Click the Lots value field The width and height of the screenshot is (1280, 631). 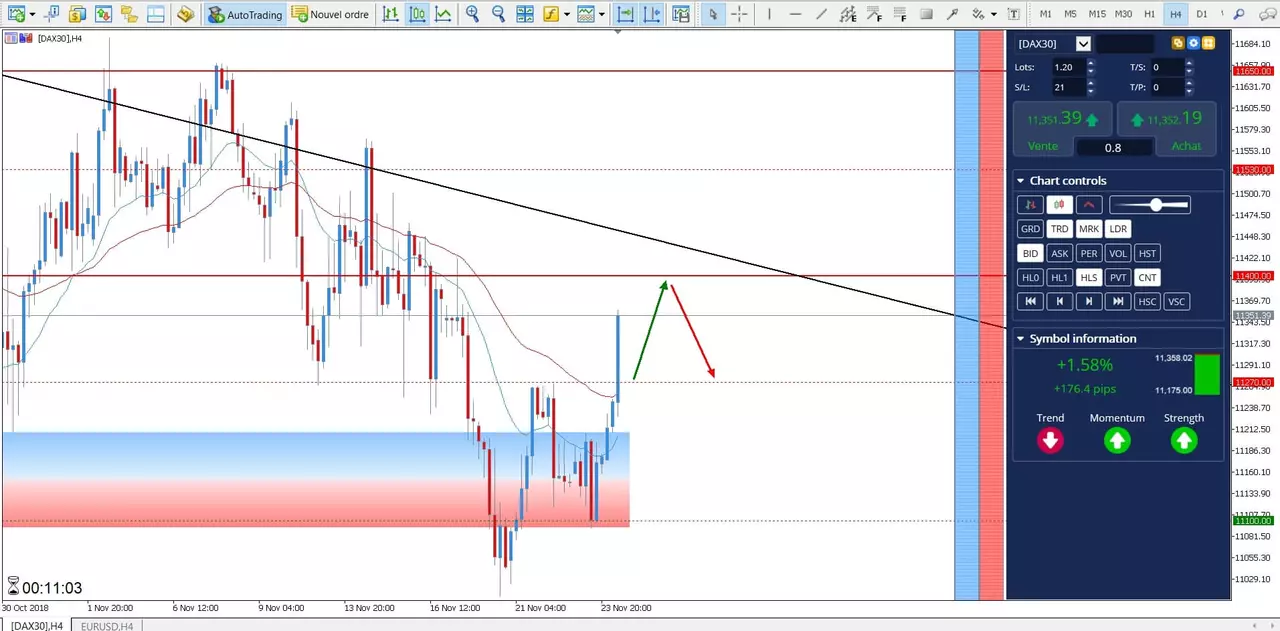click(1067, 67)
